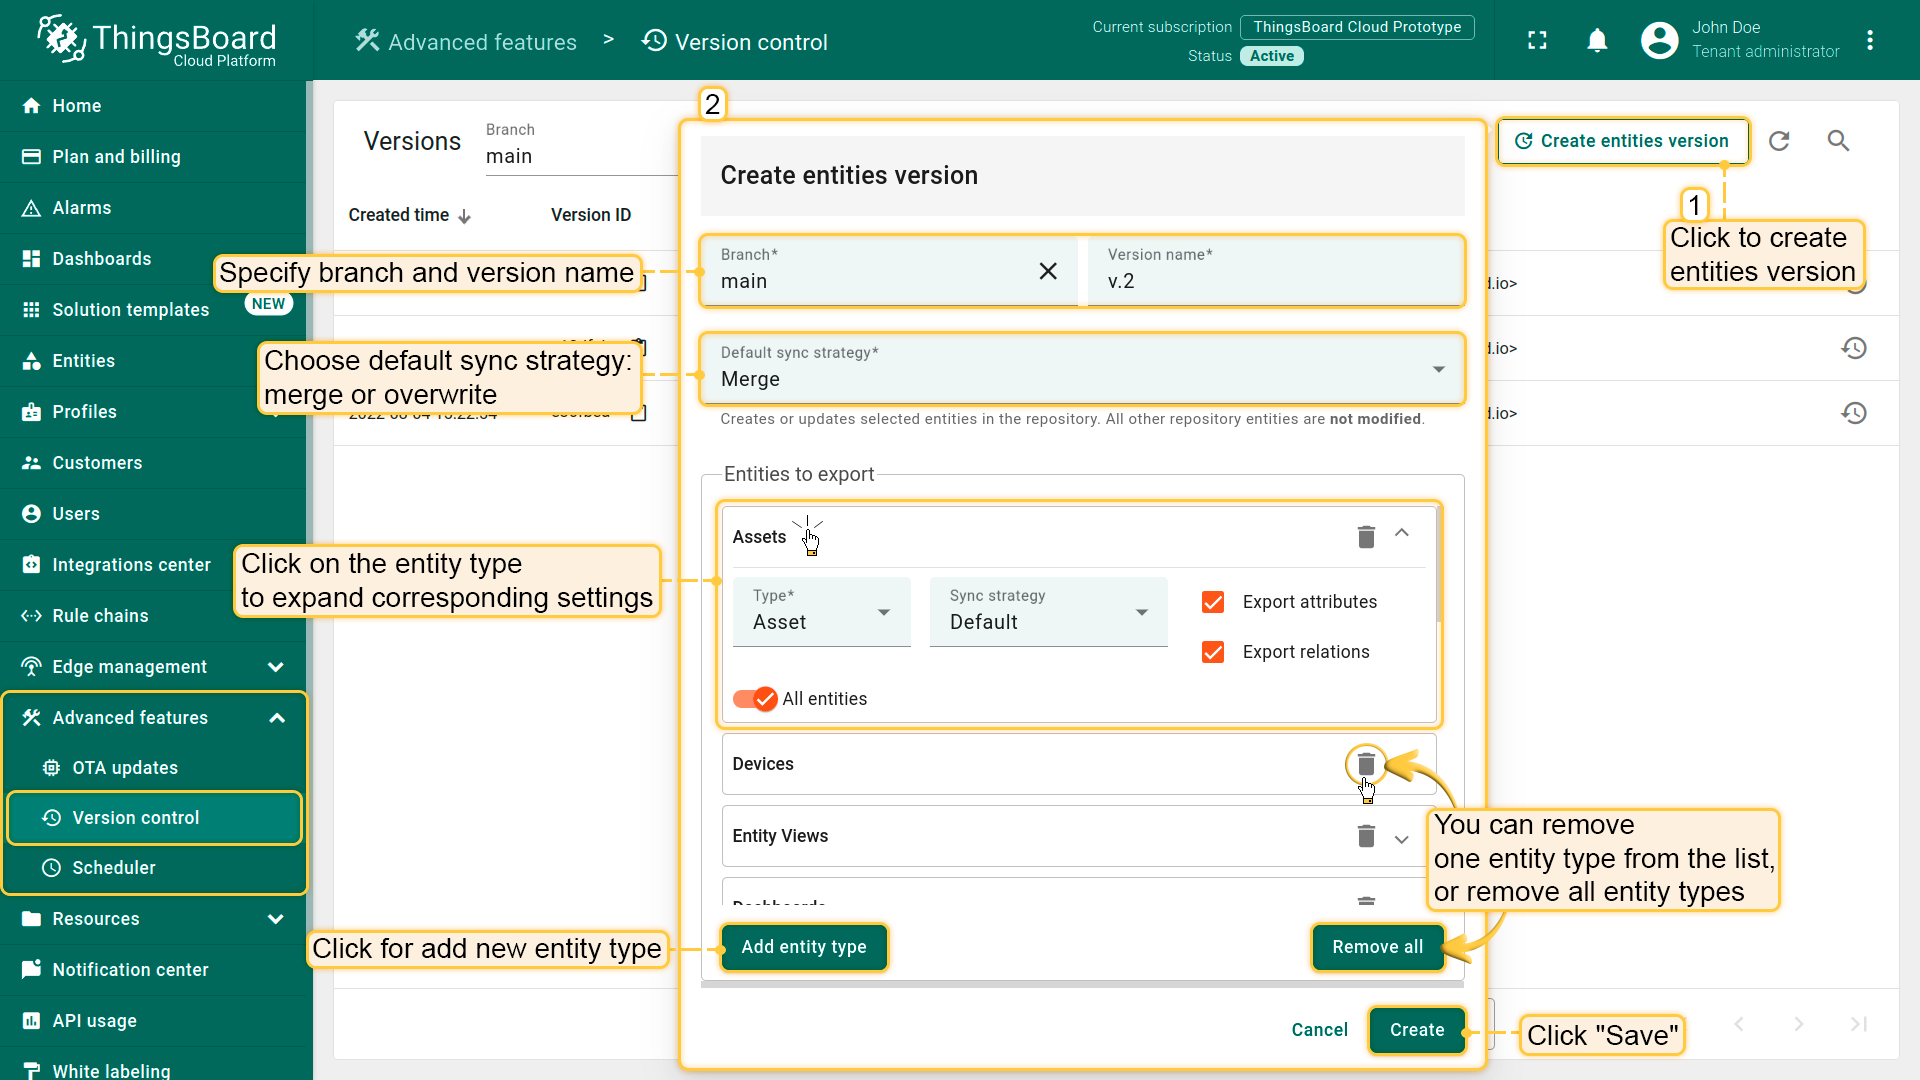Uncheck Export attributes checkbox

pyautogui.click(x=1213, y=602)
